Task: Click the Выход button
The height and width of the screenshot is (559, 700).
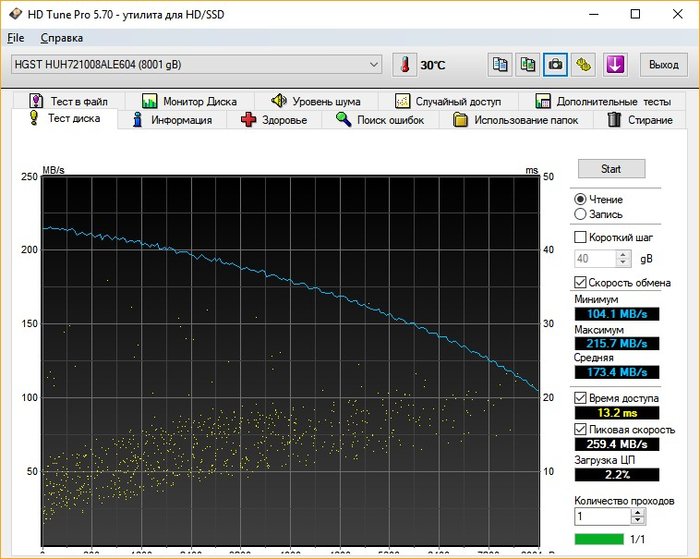Action: click(x=663, y=65)
